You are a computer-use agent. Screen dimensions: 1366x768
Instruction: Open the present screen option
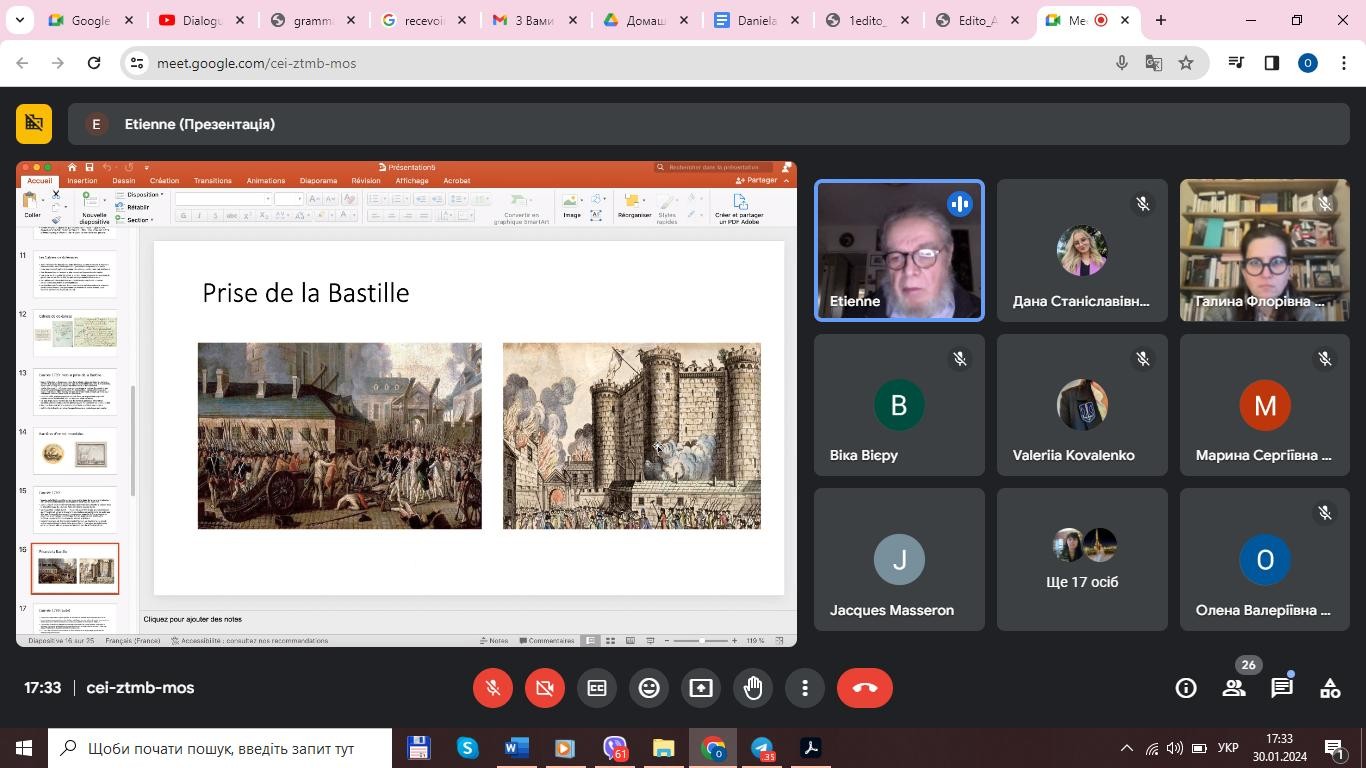[701, 688]
